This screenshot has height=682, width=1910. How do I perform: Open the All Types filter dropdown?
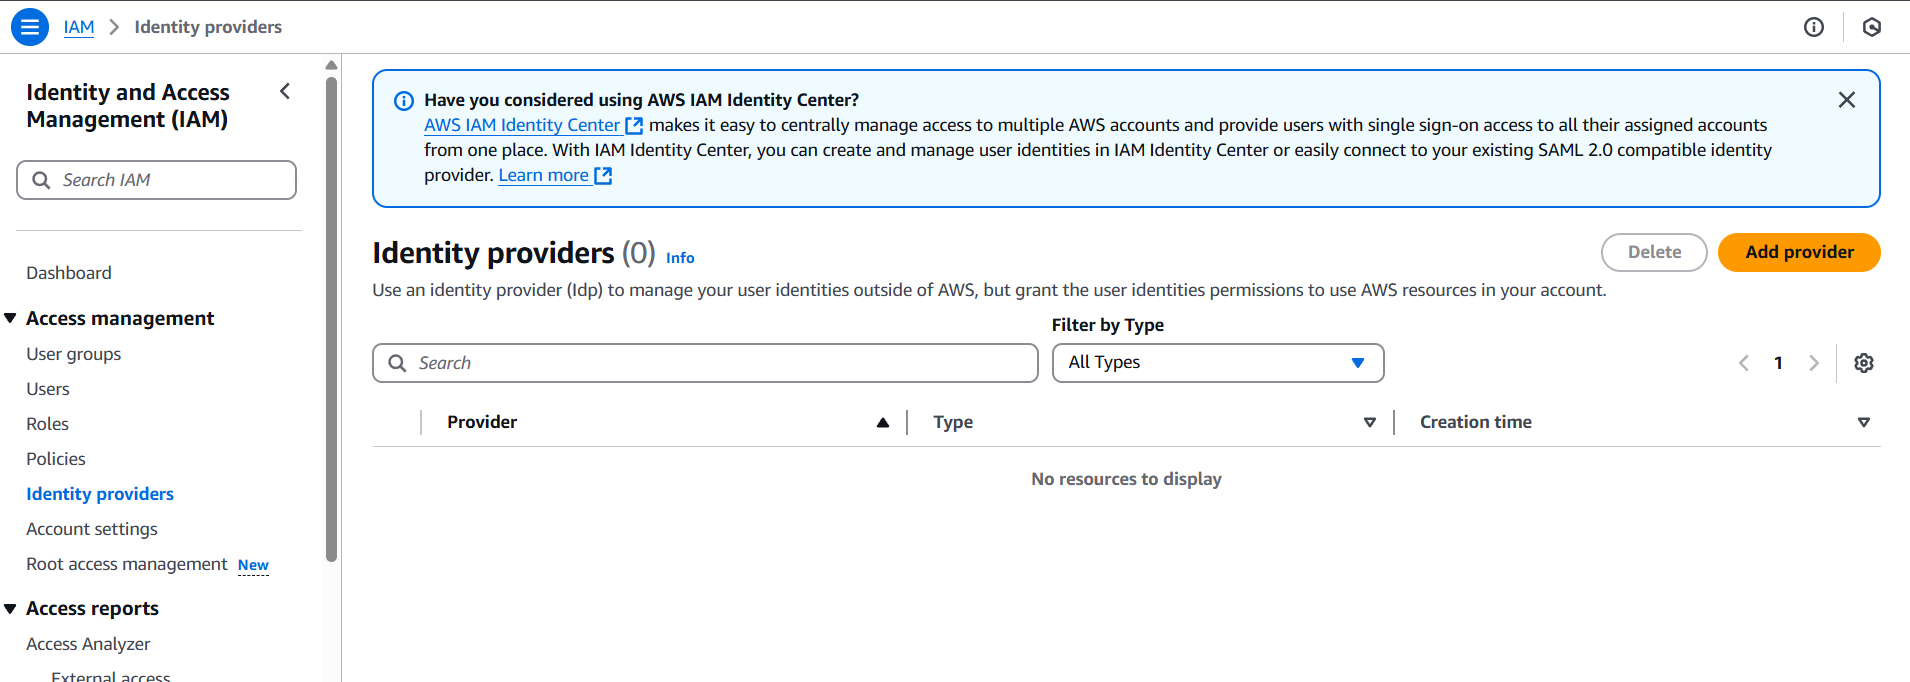pyautogui.click(x=1218, y=363)
